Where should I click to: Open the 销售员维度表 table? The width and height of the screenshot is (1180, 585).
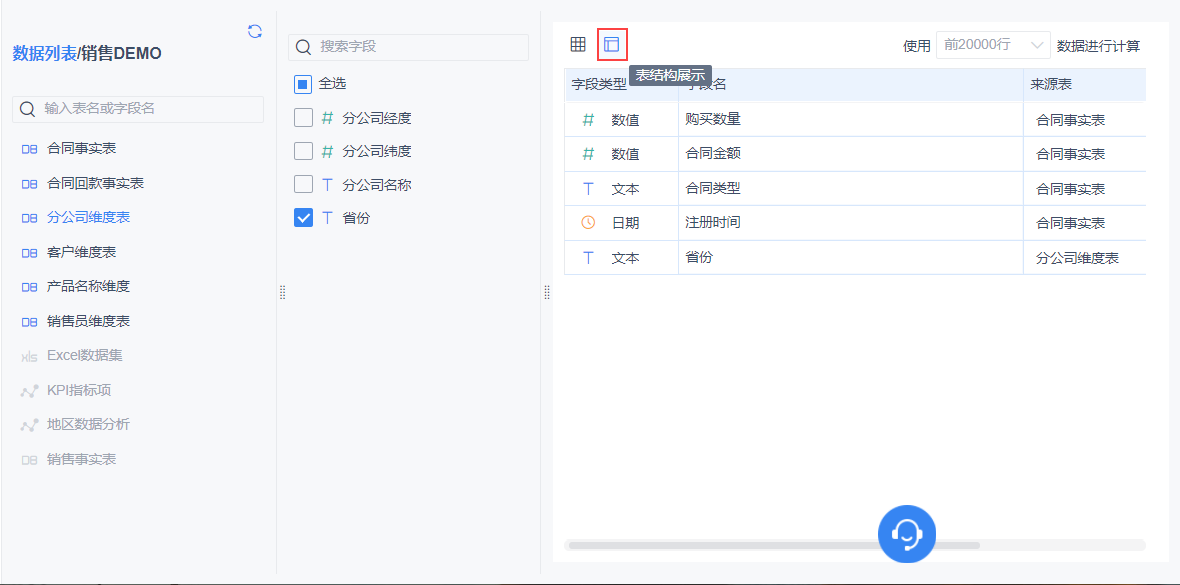88,321
